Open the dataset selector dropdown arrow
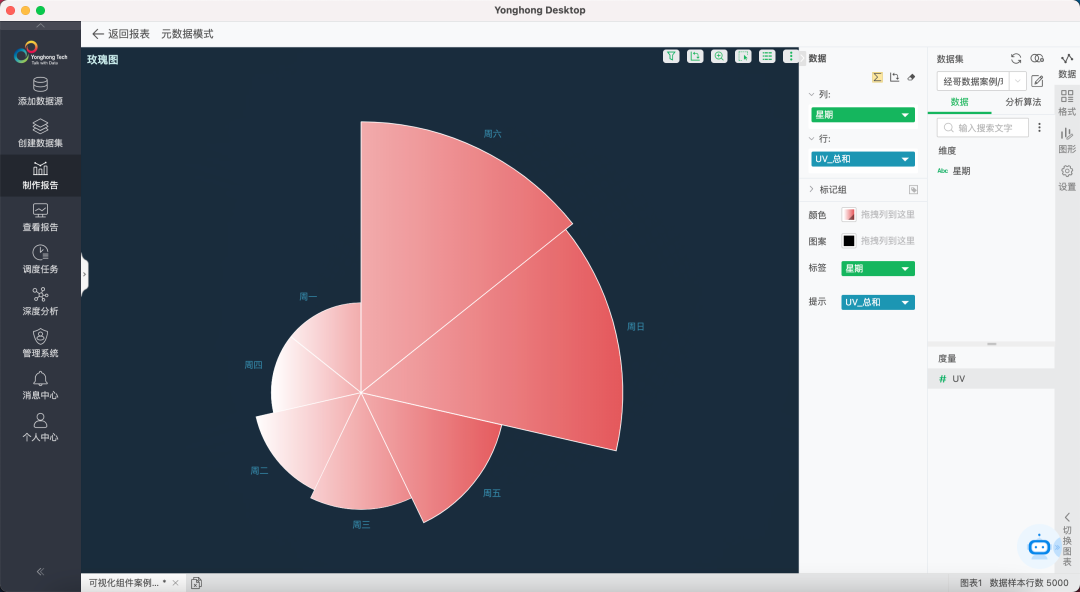The image size is (1080, 592). tap(1017, 81)
